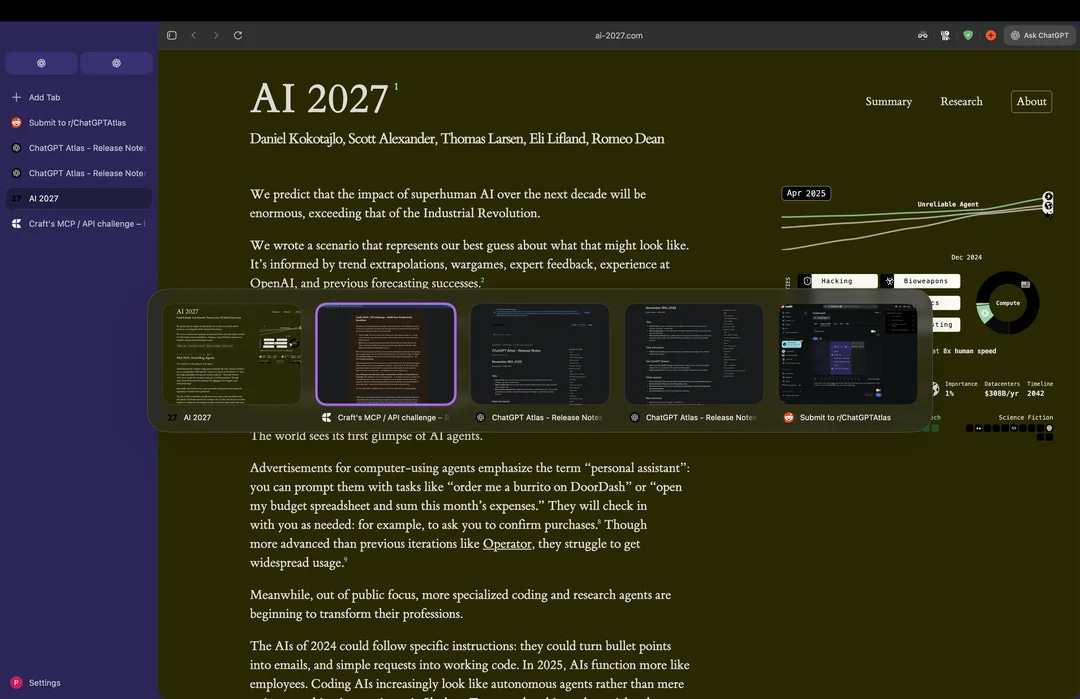Open footnote 8 after confirm purchases
Screen dimensions: 1080x699
(599, 521)
